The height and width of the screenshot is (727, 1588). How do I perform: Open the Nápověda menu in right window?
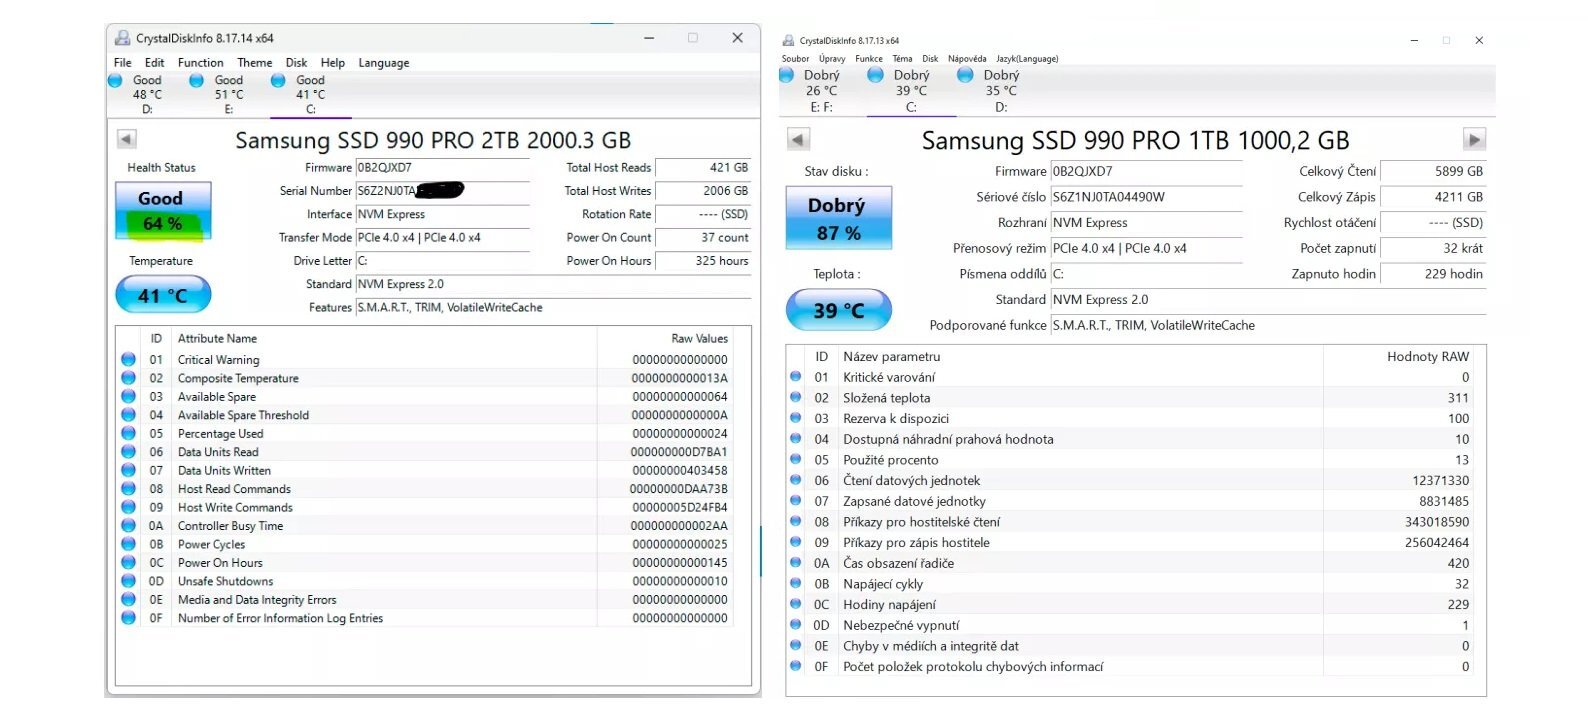[x=967, y=58]
